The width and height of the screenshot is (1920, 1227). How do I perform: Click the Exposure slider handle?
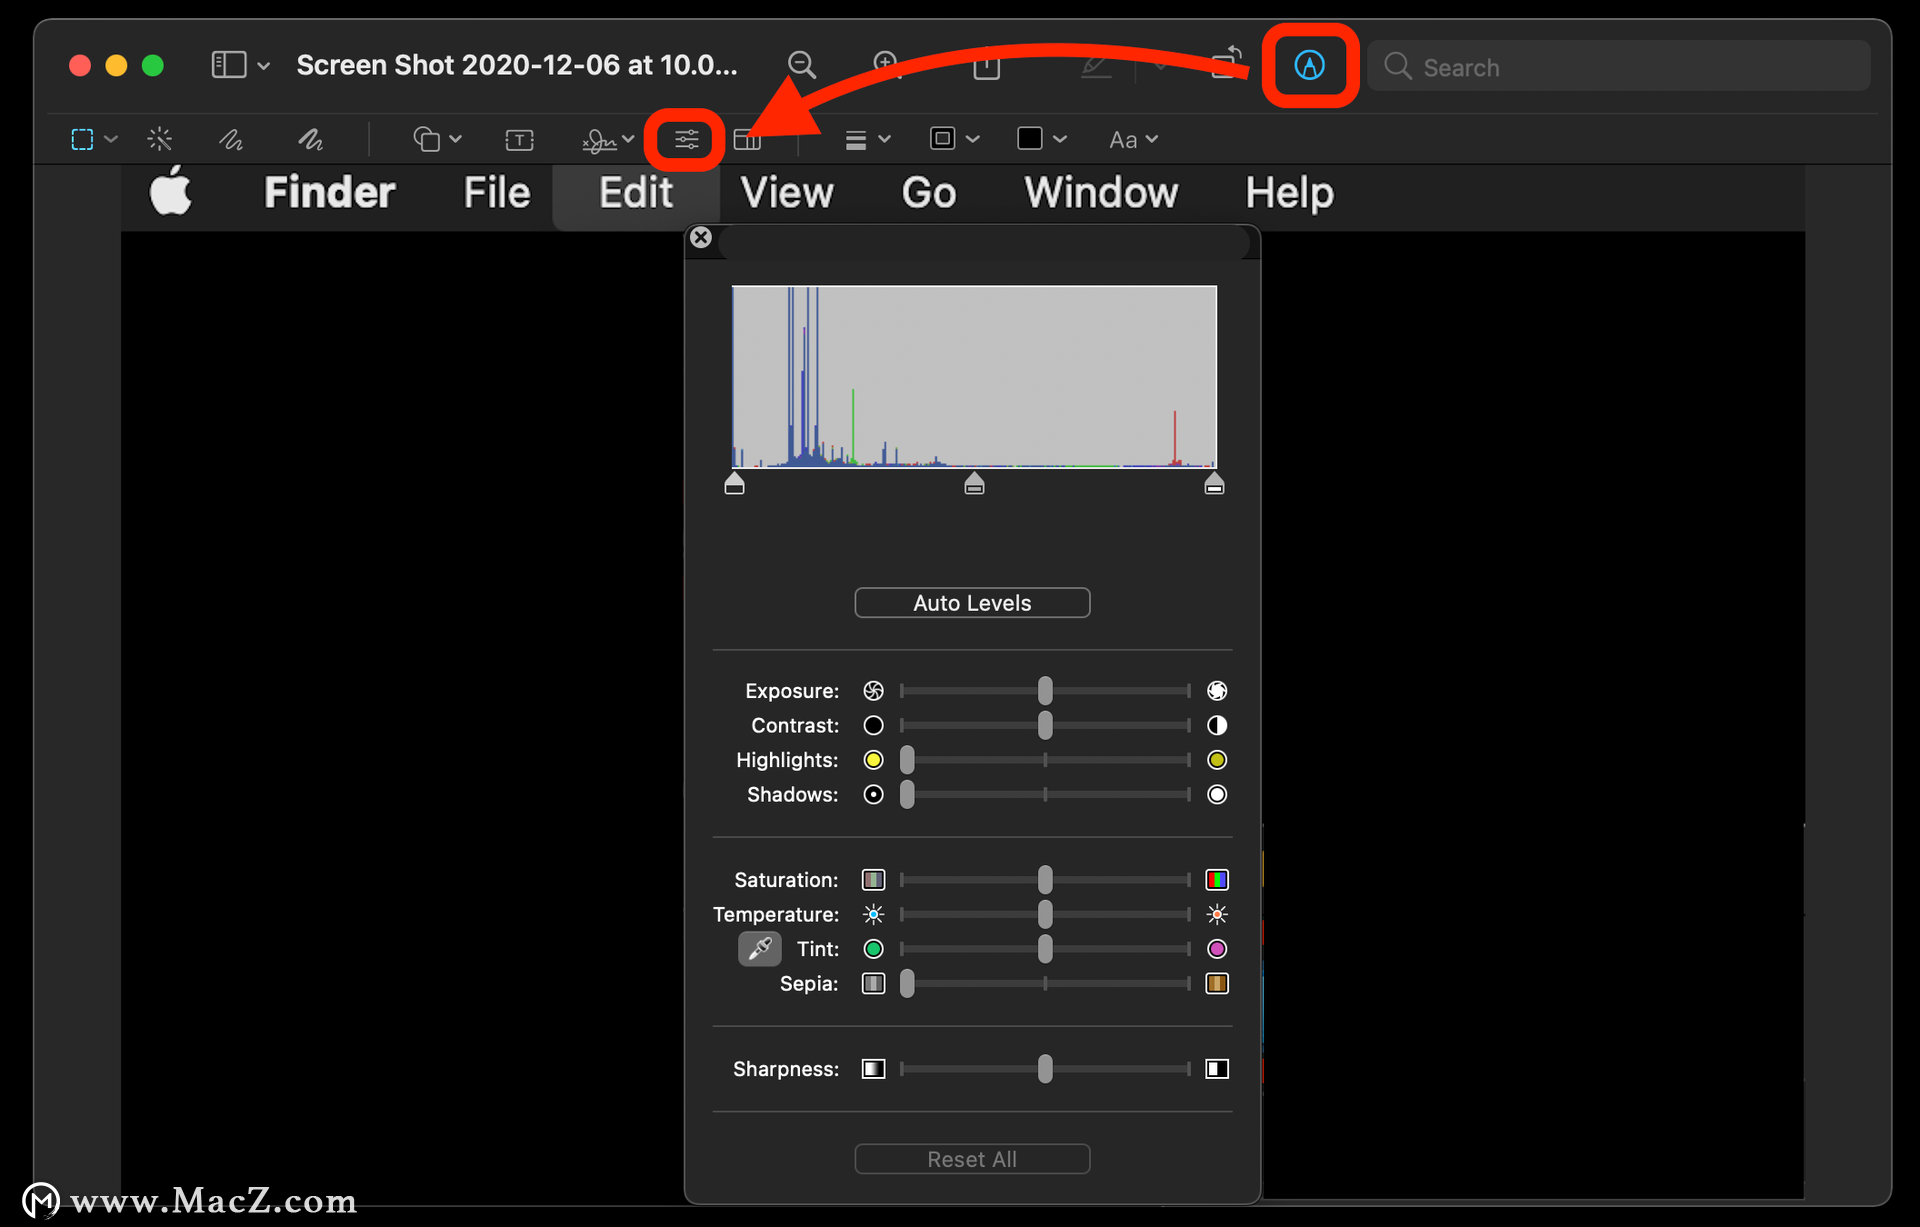point(1045,690)
